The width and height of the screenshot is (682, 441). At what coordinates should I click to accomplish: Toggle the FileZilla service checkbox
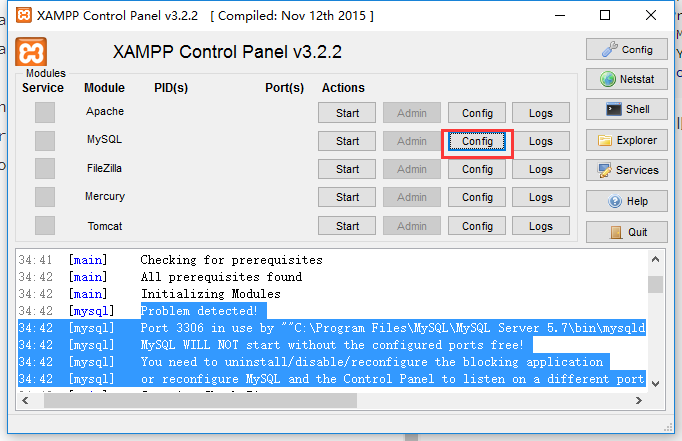(45, 169)
